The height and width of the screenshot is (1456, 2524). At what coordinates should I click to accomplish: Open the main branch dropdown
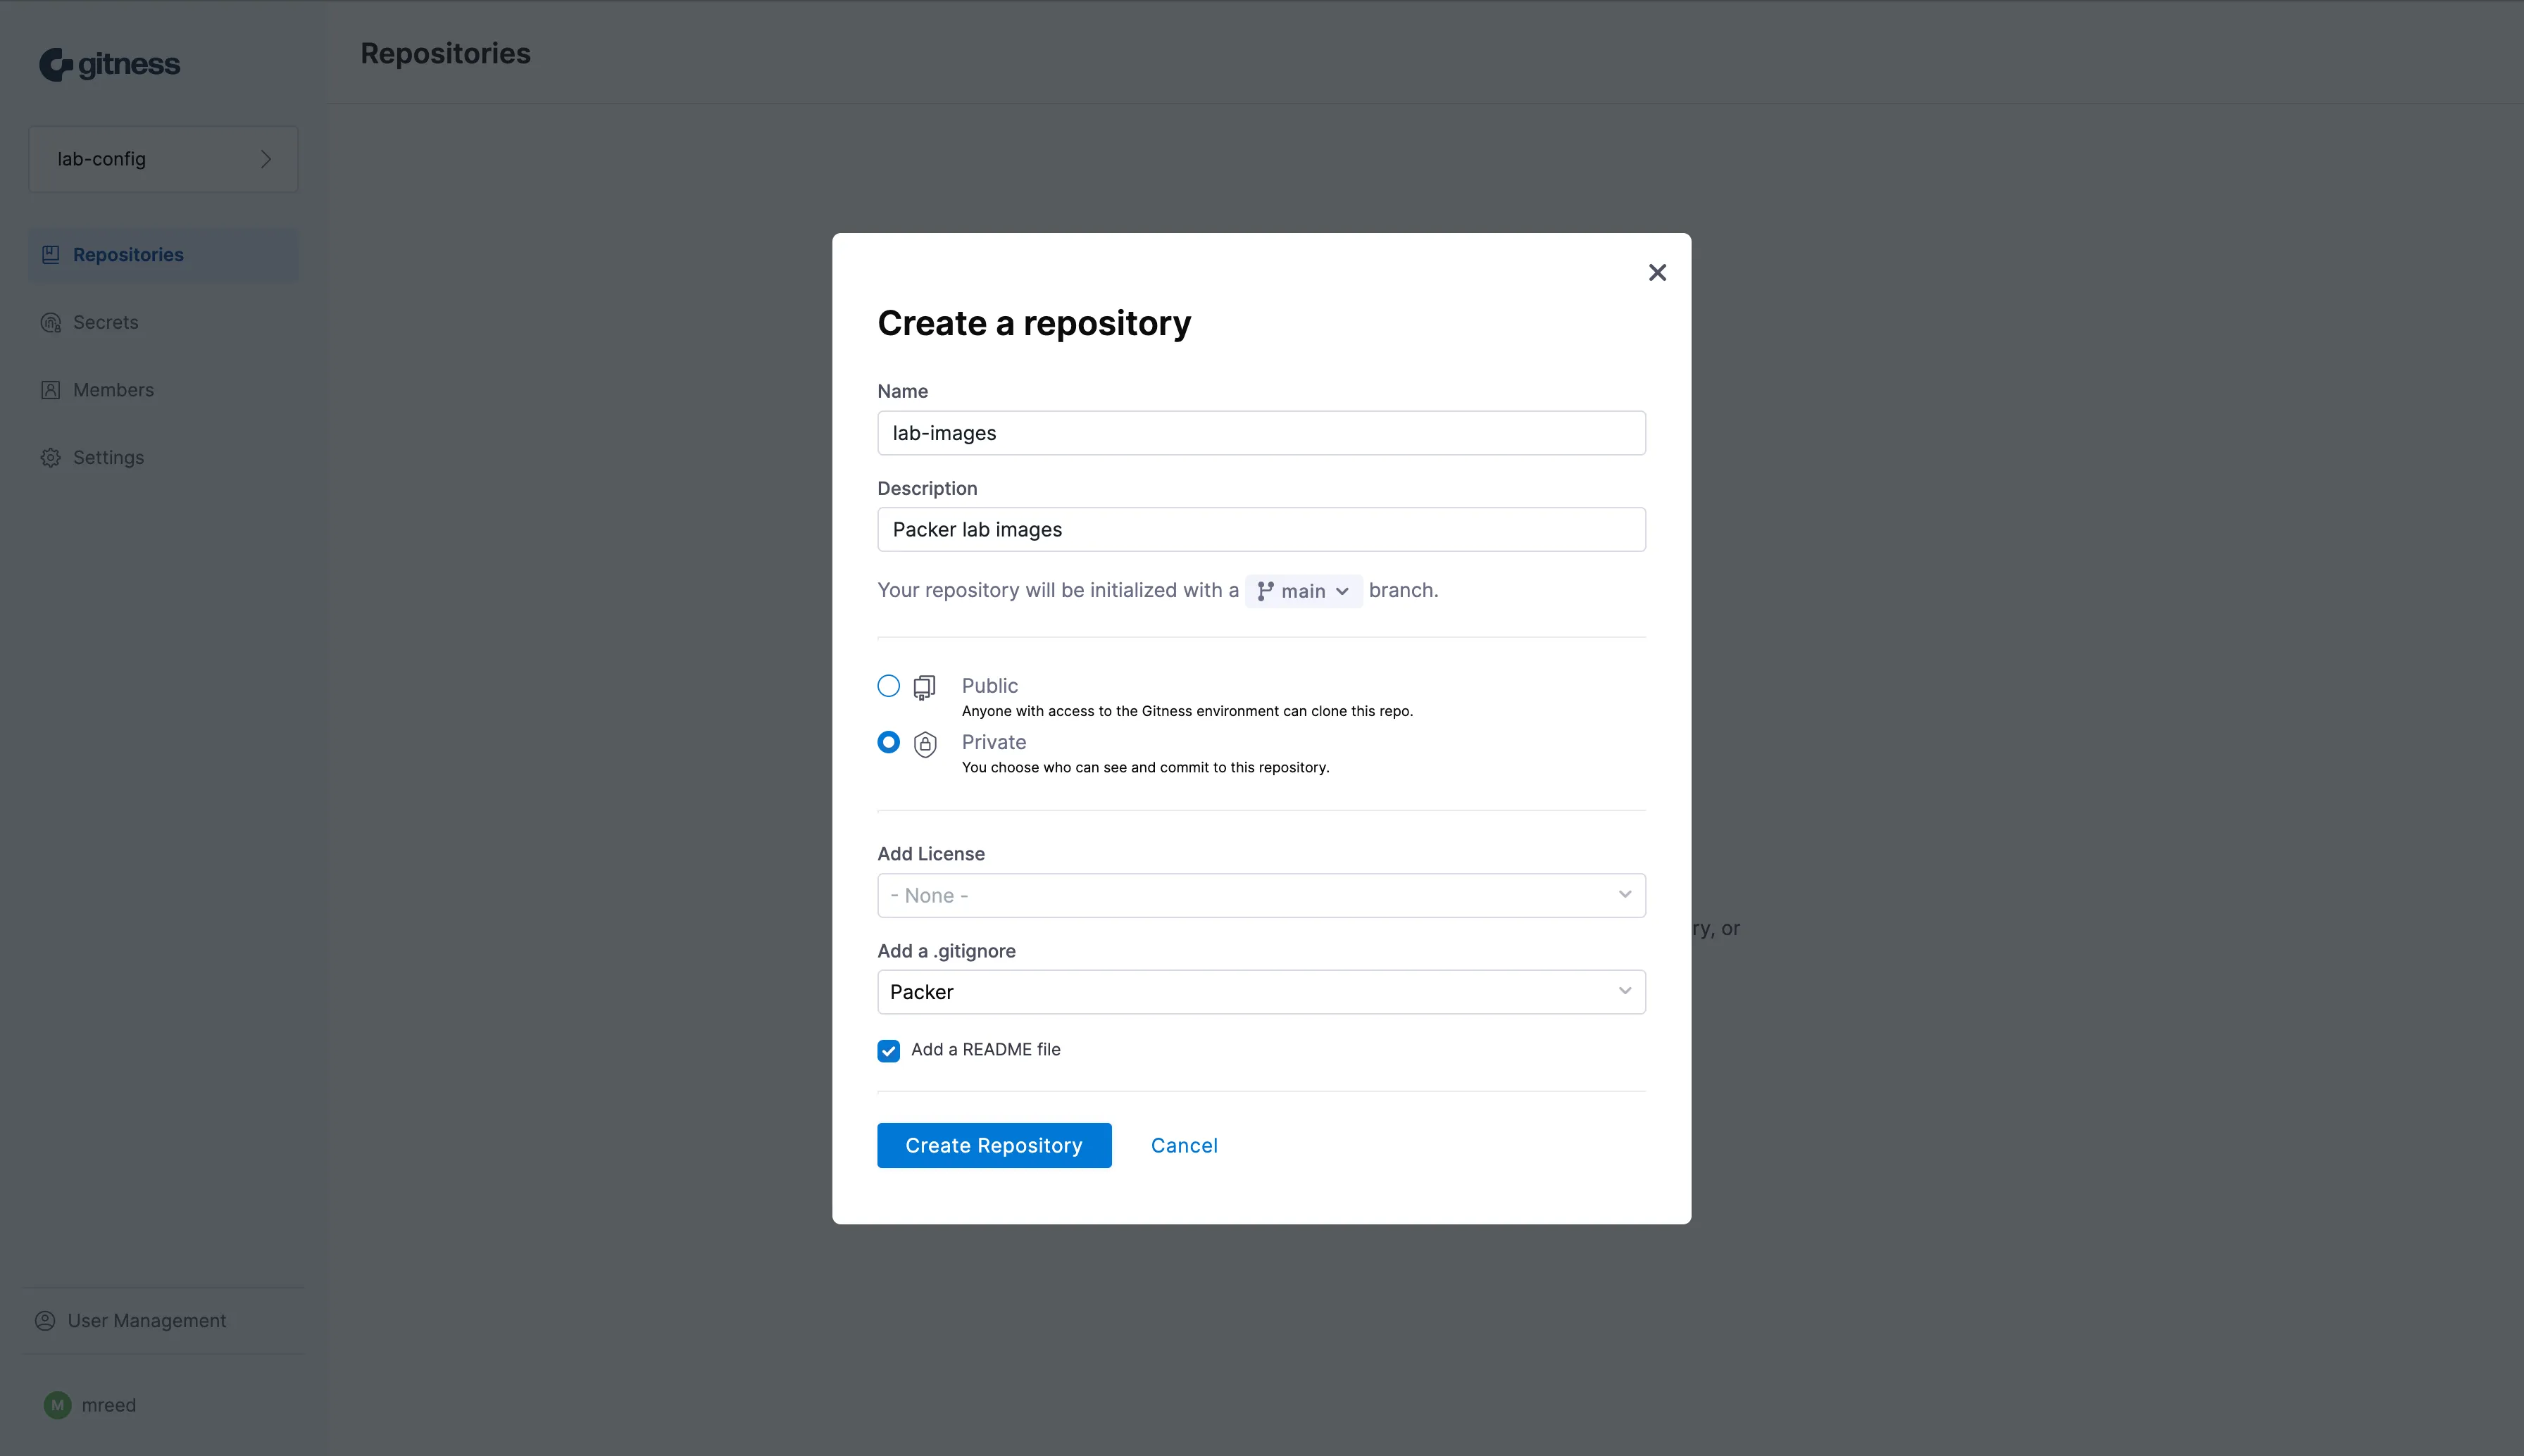[x=1303, y=591]
